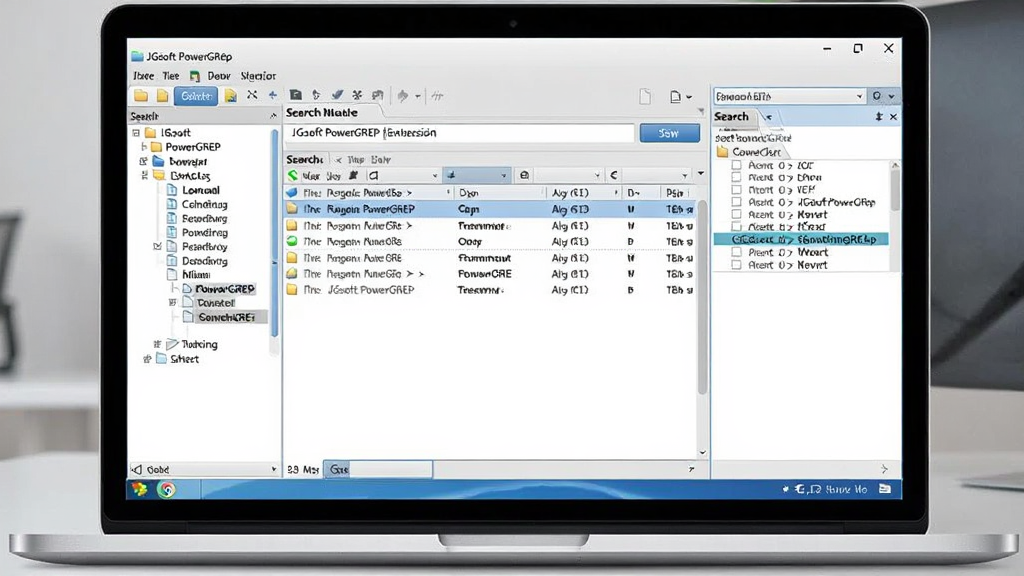1024x576 pixels.
Task: Click the blue shield icon in the first results row
Action: pos(292,193)
